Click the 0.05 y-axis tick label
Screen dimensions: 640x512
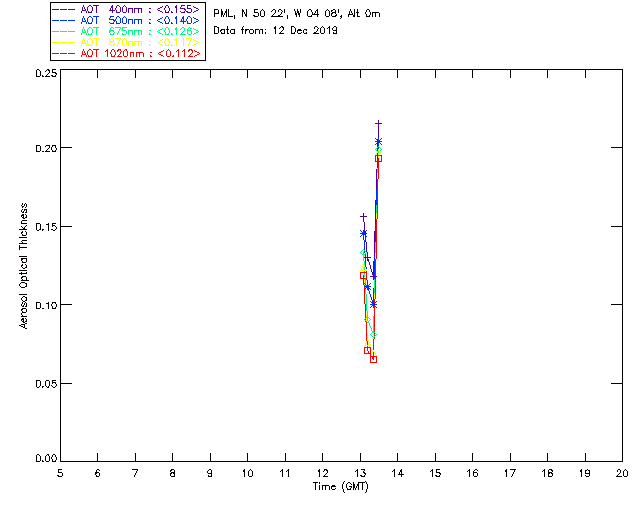[46, 384]
